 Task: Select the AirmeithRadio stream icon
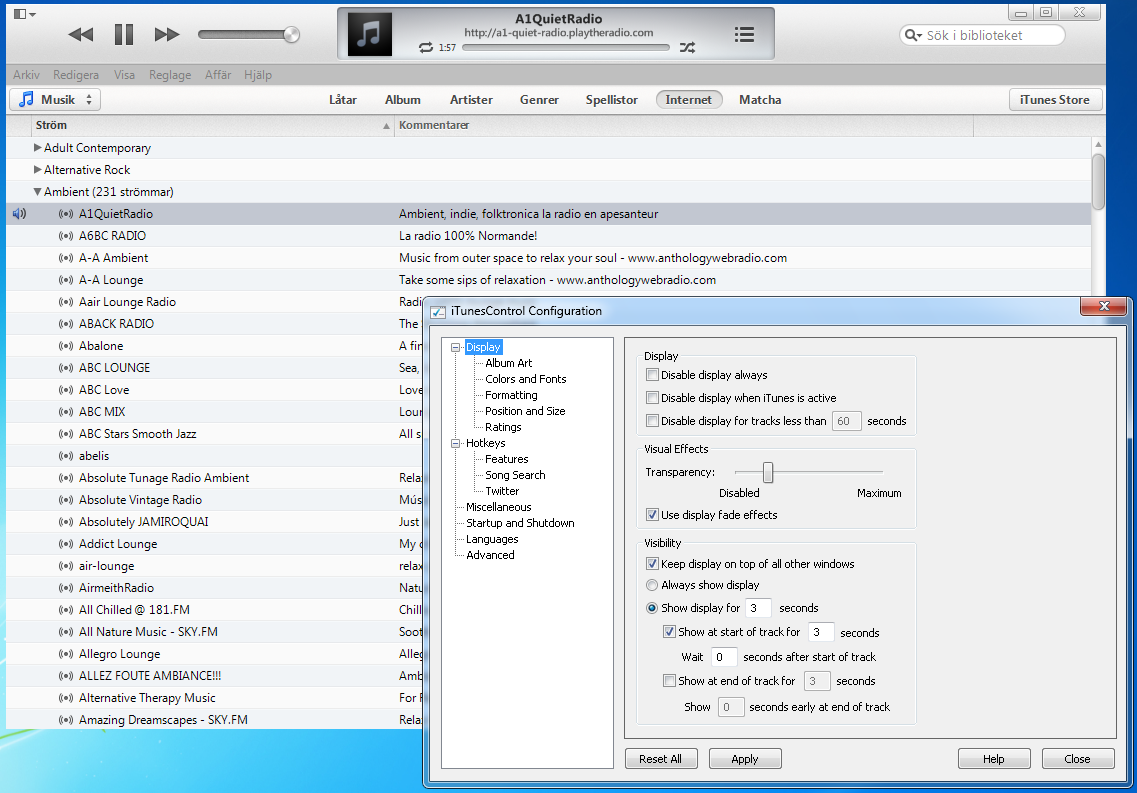tap(66, 588)
